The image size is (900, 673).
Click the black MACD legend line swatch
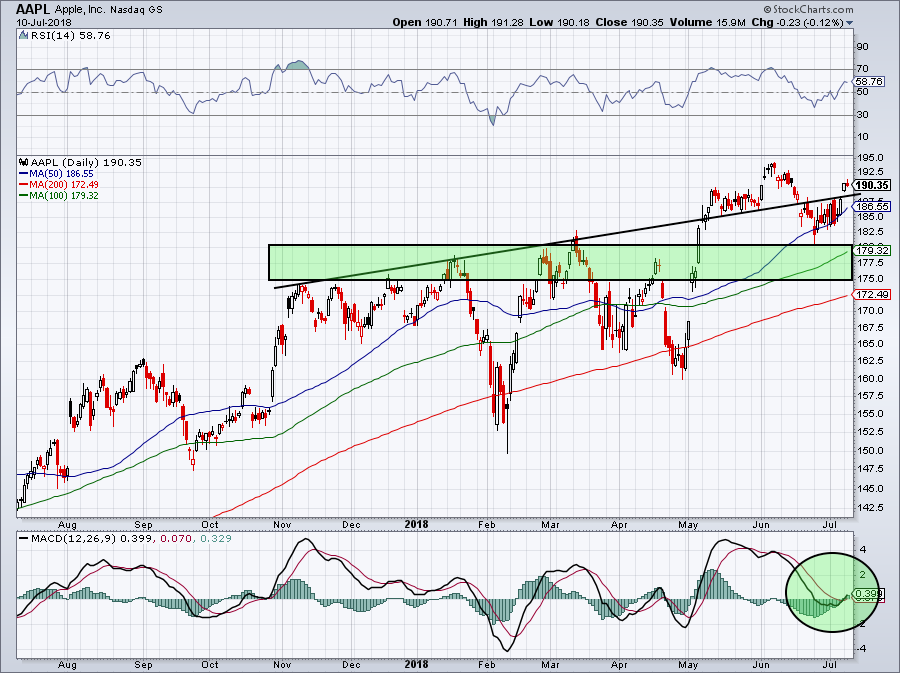tap(24, 539)
